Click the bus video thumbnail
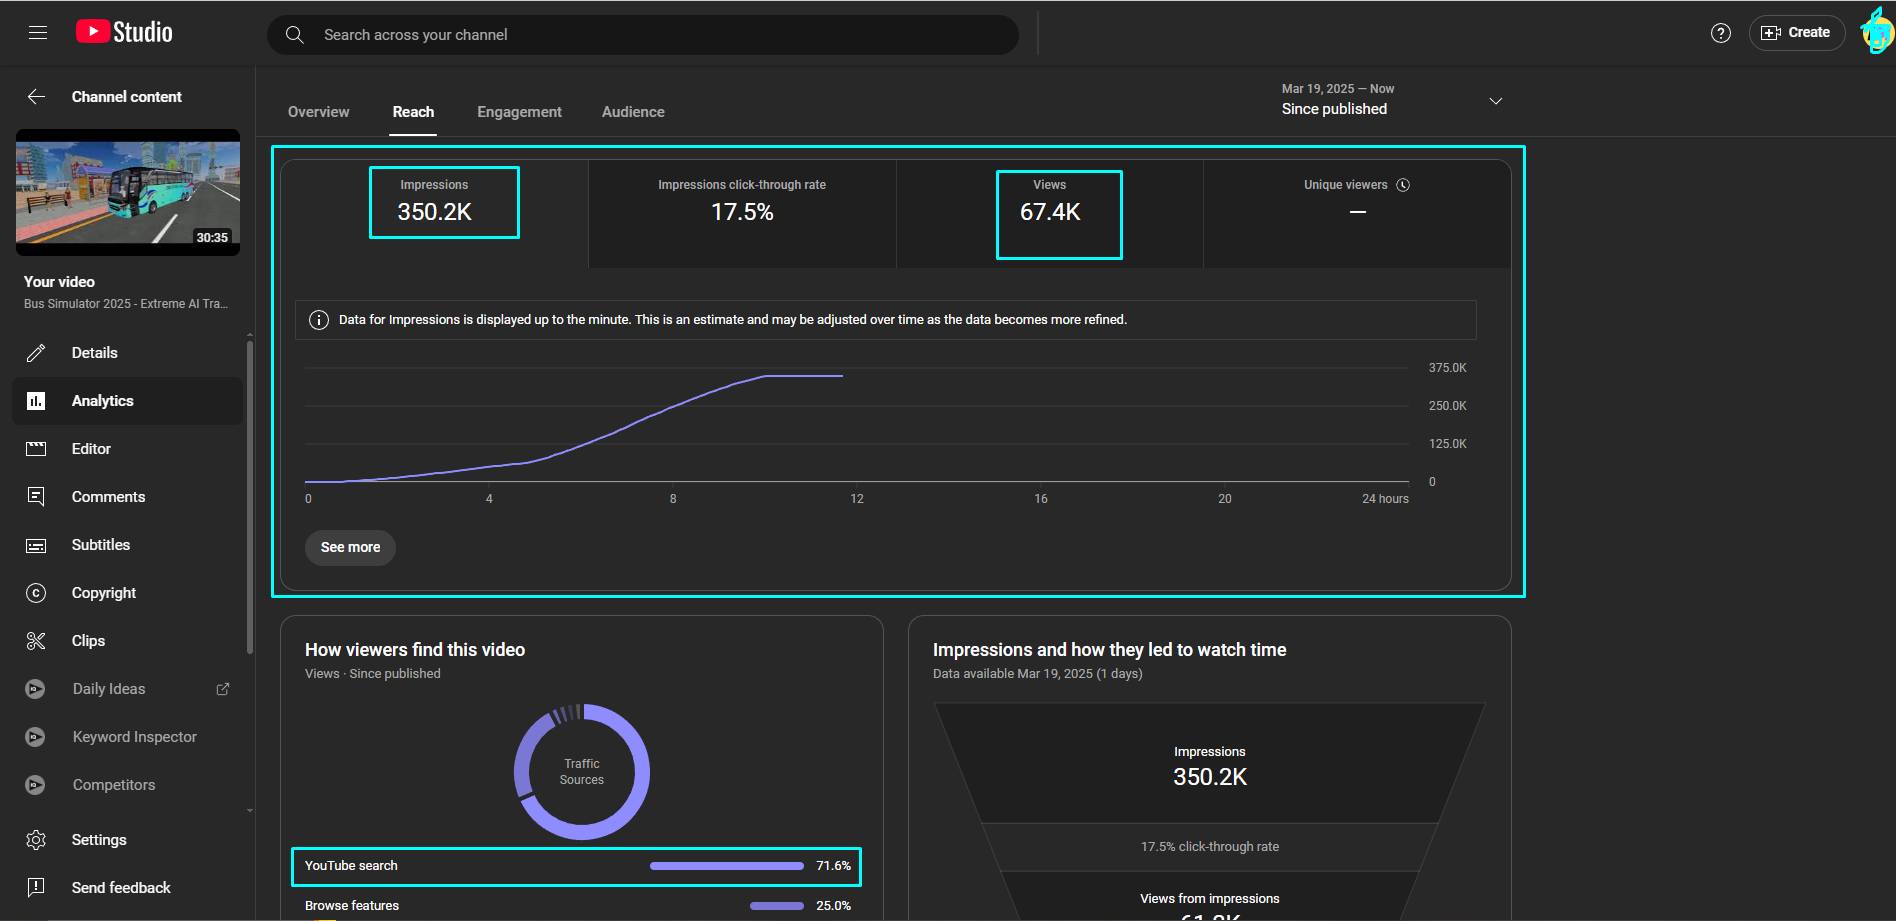Screen dimensions: 1896x921 (x=128, y=192)
